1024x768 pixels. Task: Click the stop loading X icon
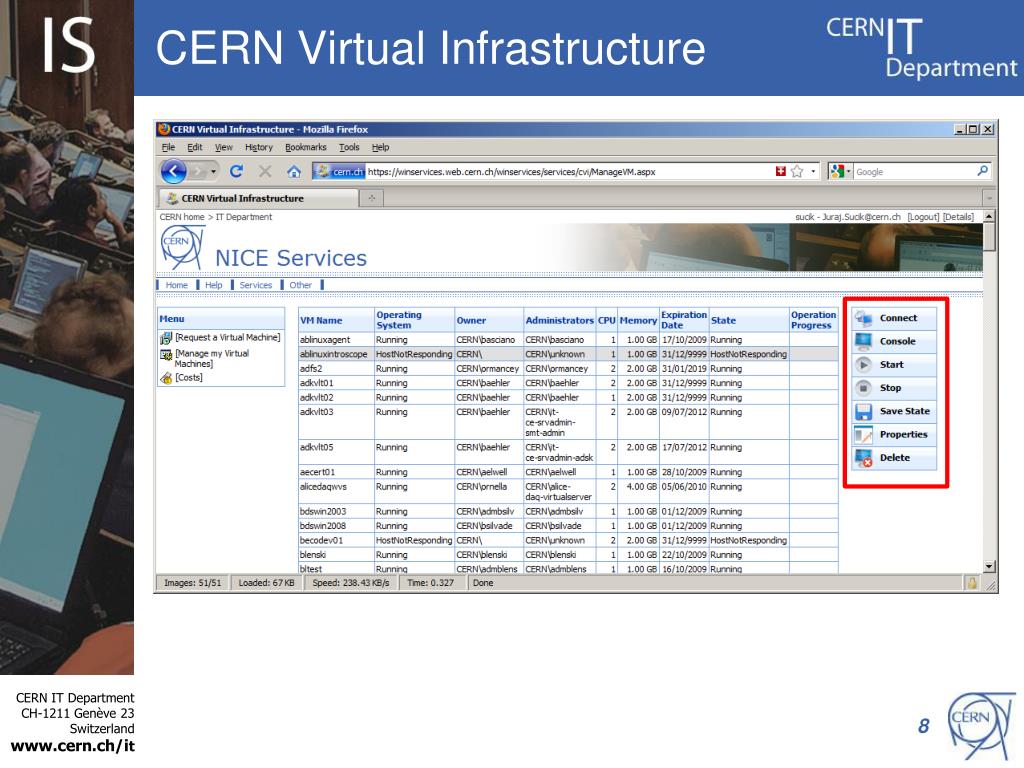pos(264,171)
